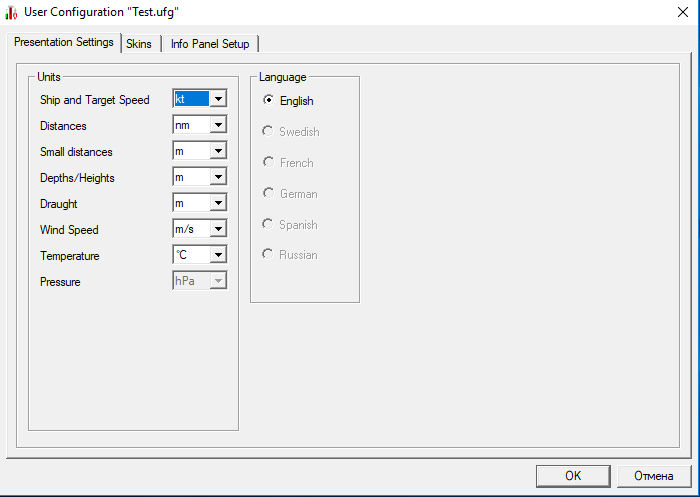Choose the Russian language option

(x=268, y=254)
